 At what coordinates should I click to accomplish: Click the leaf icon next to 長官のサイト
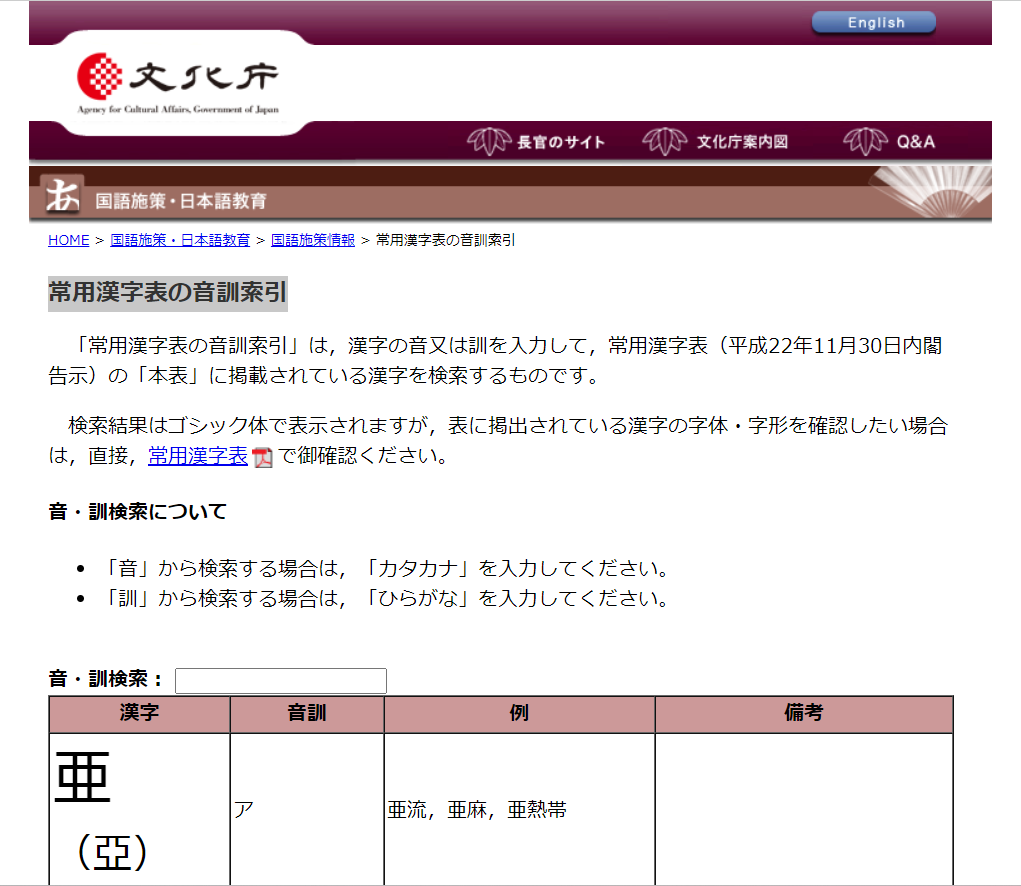489,141
